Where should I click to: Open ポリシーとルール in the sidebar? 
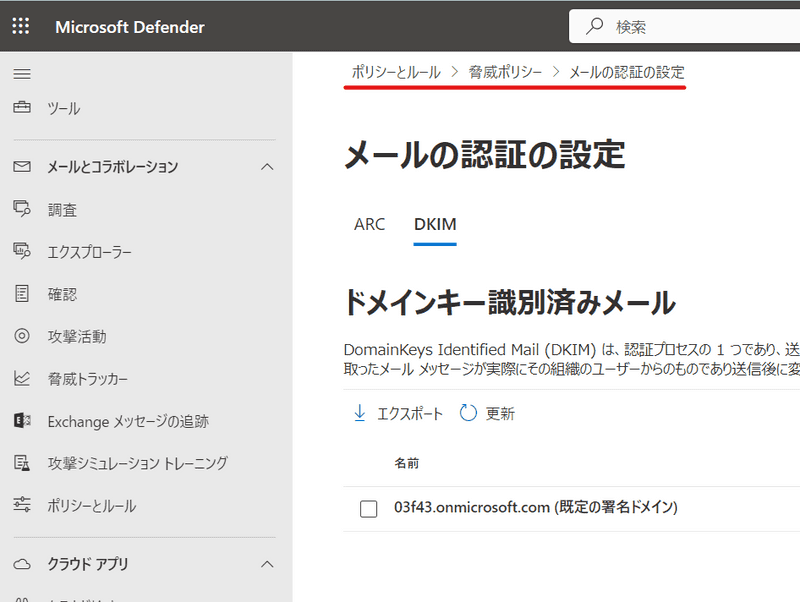tap(91, 506)
